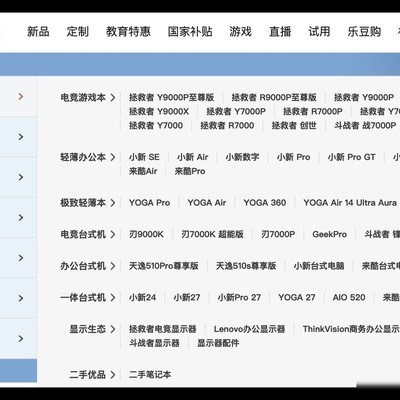Choose 小新Pro 27
Image resolution: width=400 pixels, height=400 pixels.
[239, 297]
